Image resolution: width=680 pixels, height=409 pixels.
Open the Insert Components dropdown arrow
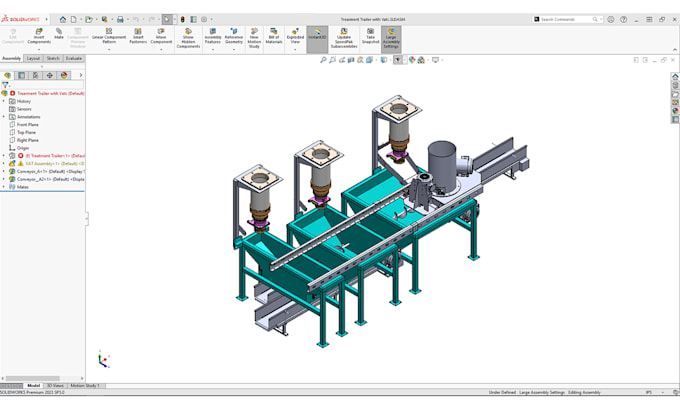click(x=39, y=49)
